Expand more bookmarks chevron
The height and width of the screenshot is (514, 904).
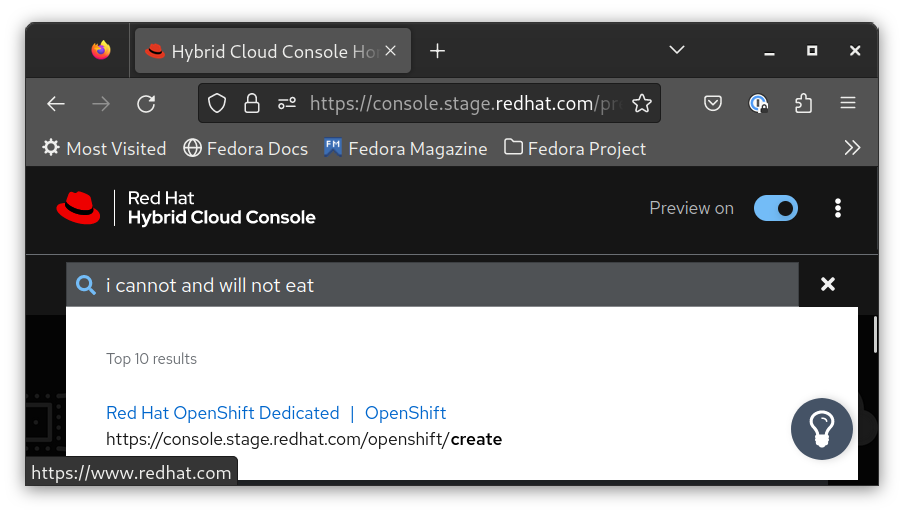point(852,148)
